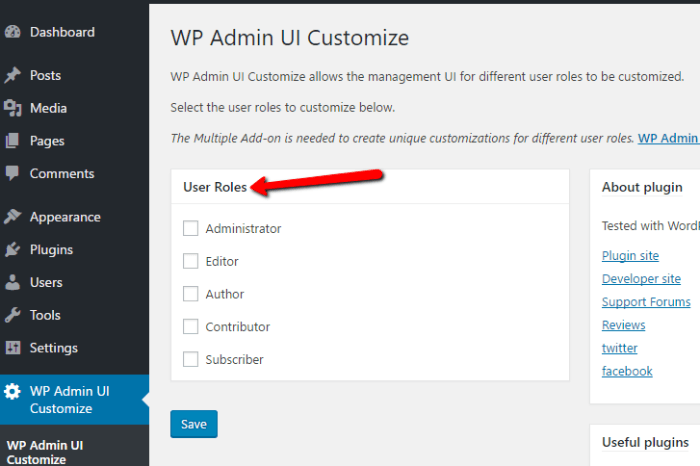Enable the Contributor role checkbox
Image resolution: width=700 pixels, height=466 pixels.
pyautogui.click(x=191, y=326)
